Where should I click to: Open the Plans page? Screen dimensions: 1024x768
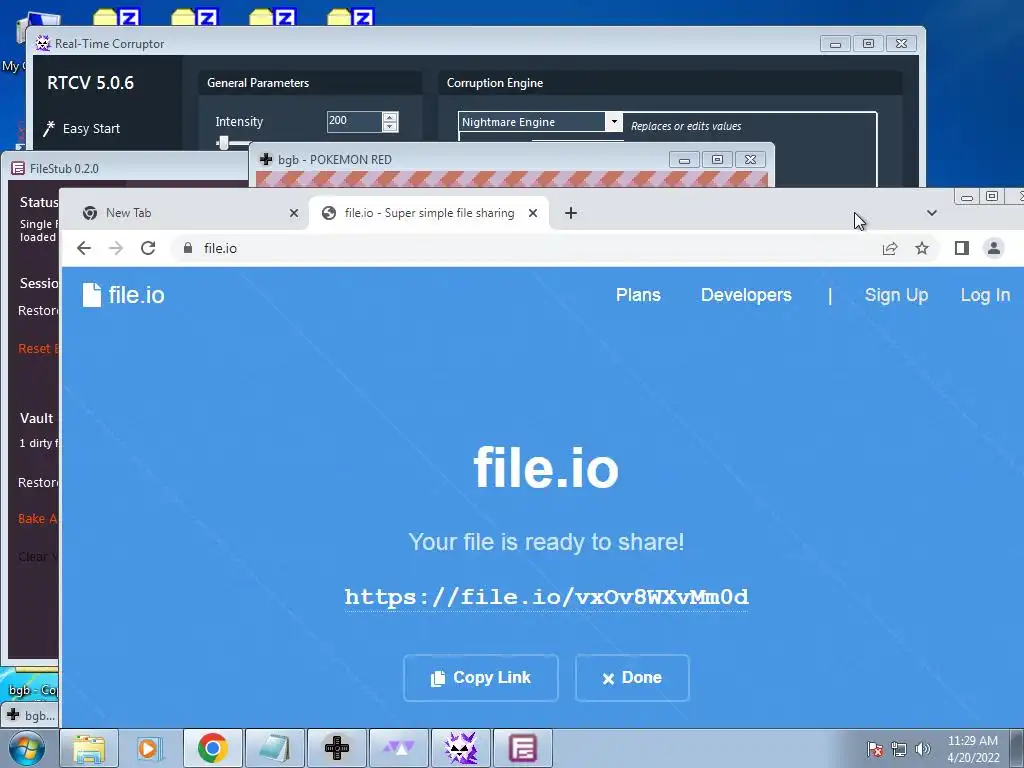click(638, 295)
